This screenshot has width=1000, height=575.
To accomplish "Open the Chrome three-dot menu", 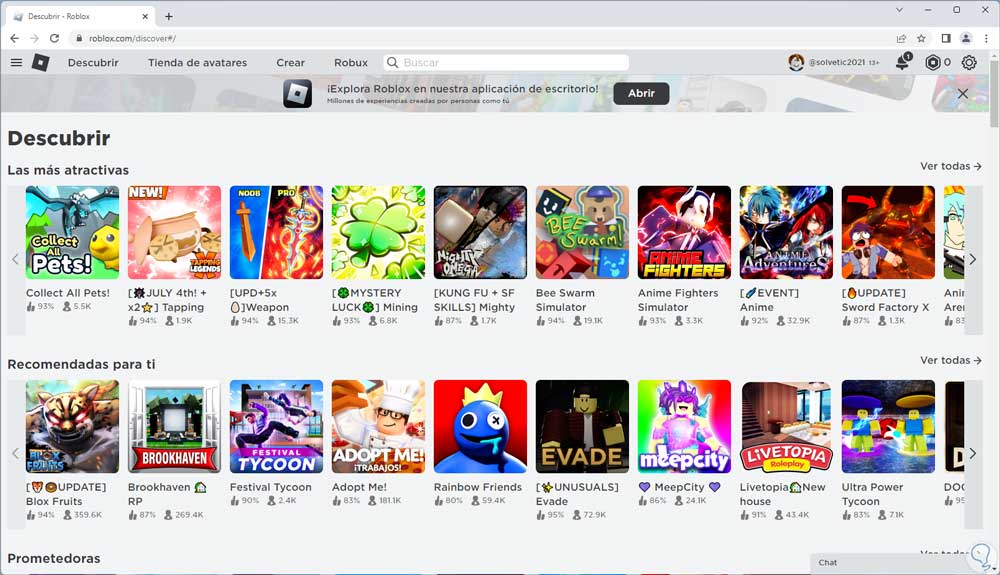I will click(987, 38).
